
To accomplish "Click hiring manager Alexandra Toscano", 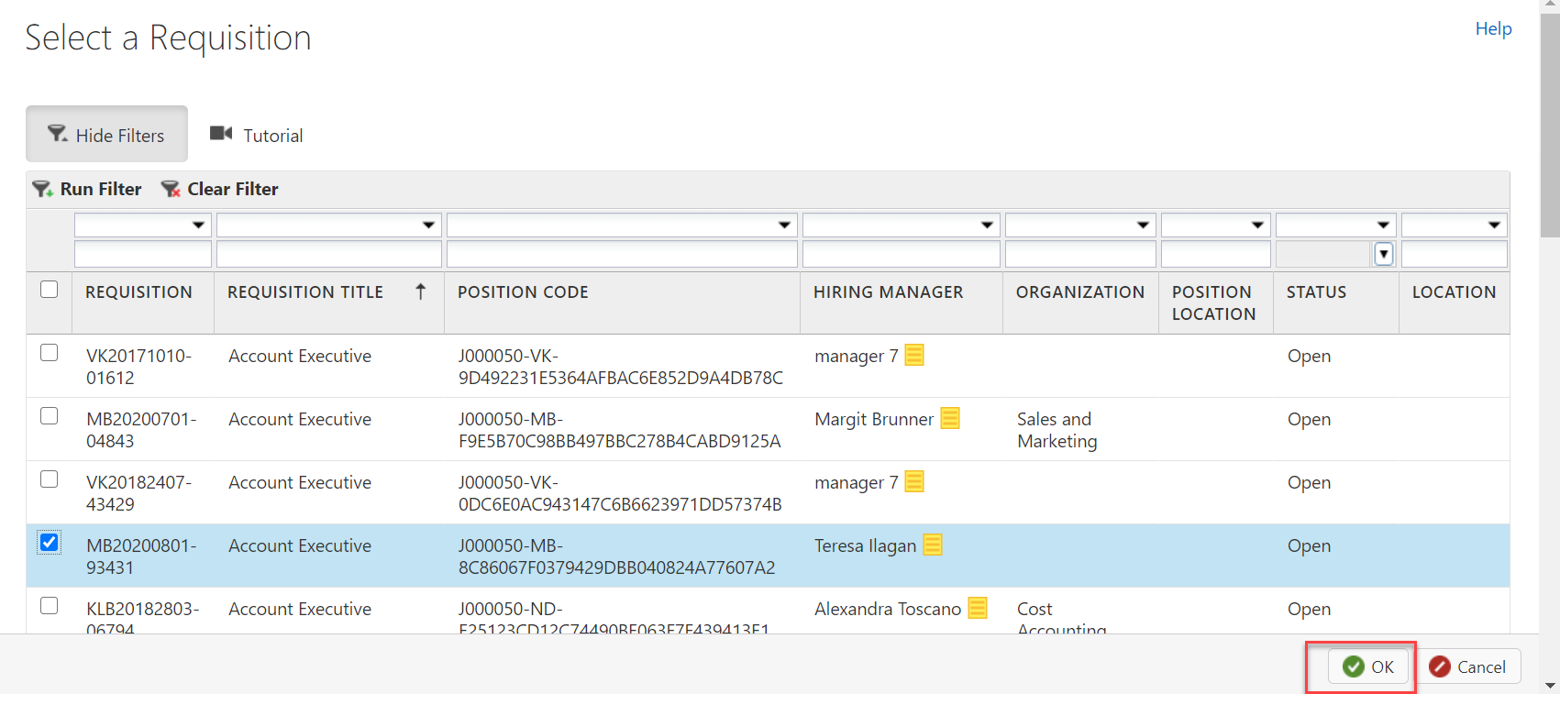I will (x=888, y=609).
